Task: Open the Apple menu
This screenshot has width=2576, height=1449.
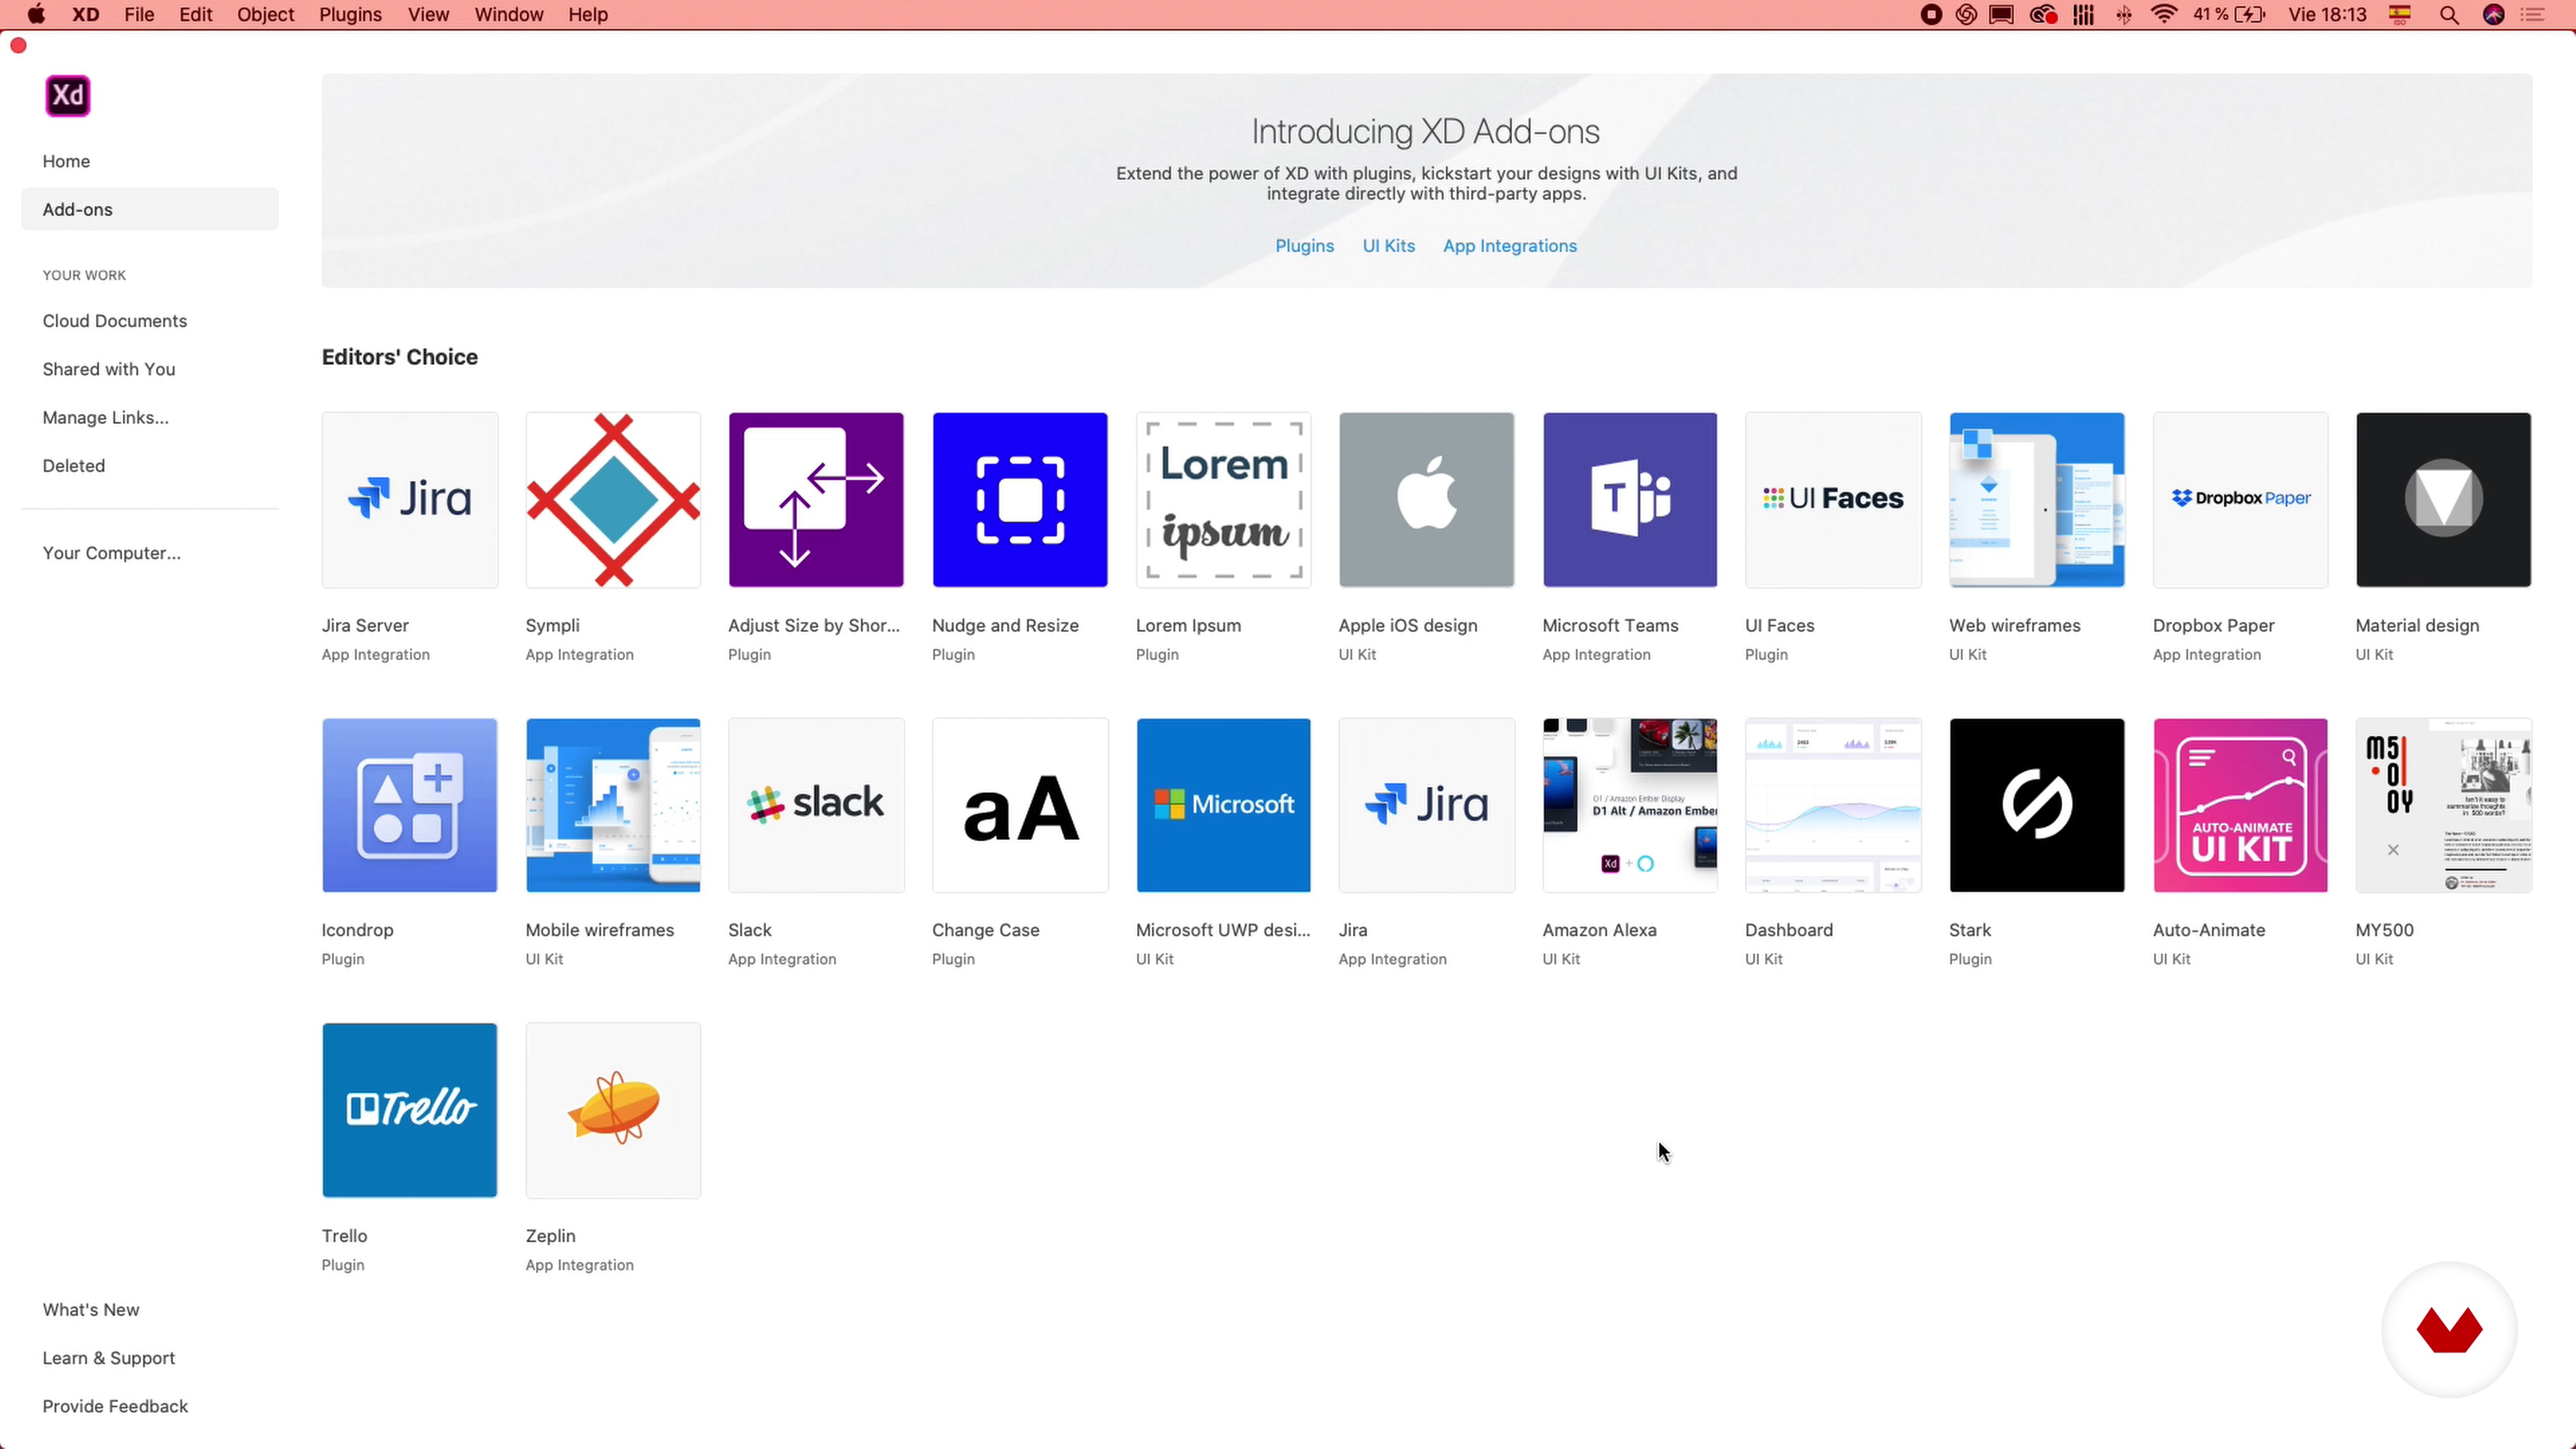Action: click(36, 14)
